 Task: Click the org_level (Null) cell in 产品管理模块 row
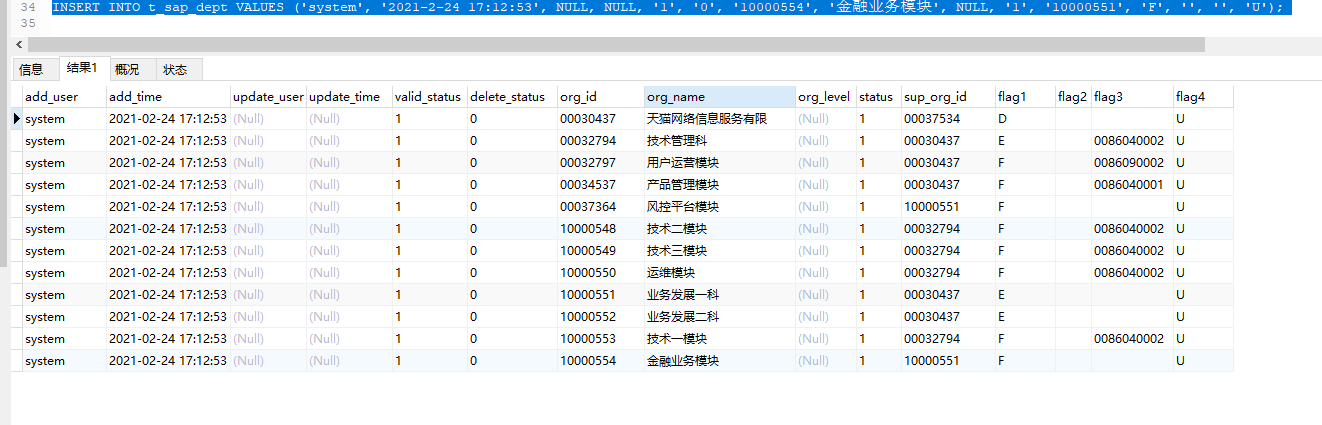coord(825,185)
